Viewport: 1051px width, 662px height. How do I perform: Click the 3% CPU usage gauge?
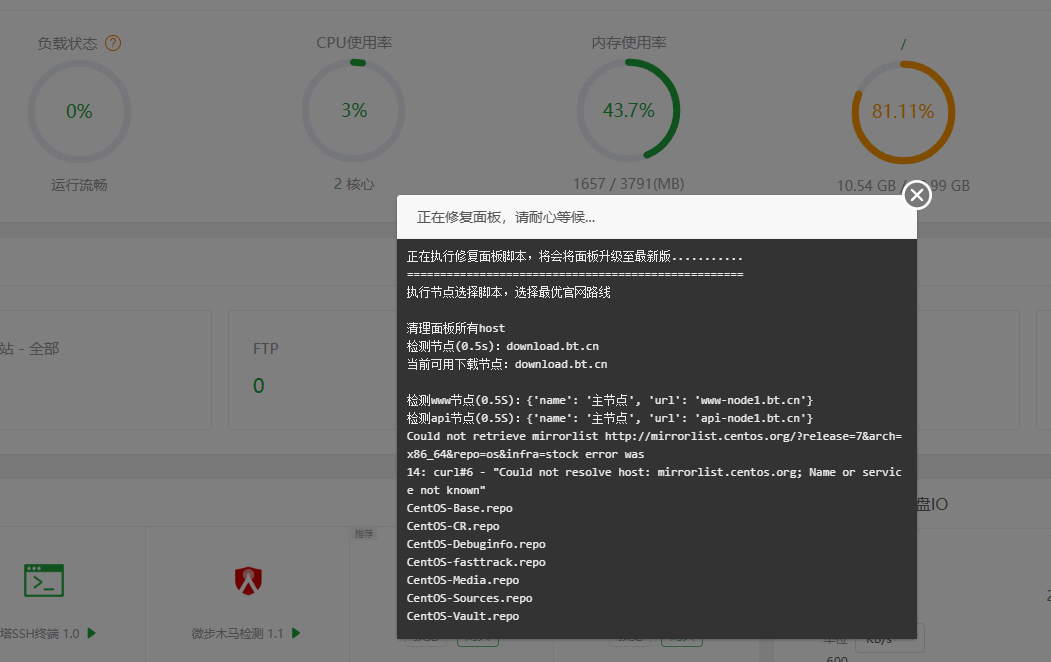tap(354, 111)
